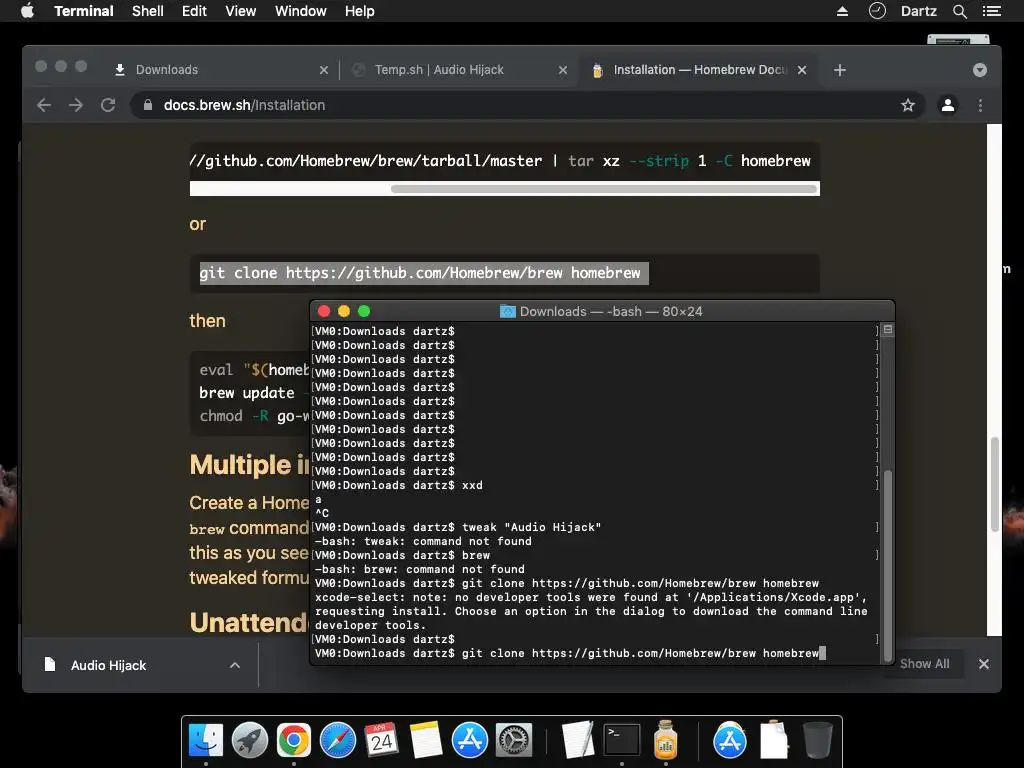Open Chrome tab search dropdown
The height and width of the screenshot is (768, 1024).
(980, 70)
